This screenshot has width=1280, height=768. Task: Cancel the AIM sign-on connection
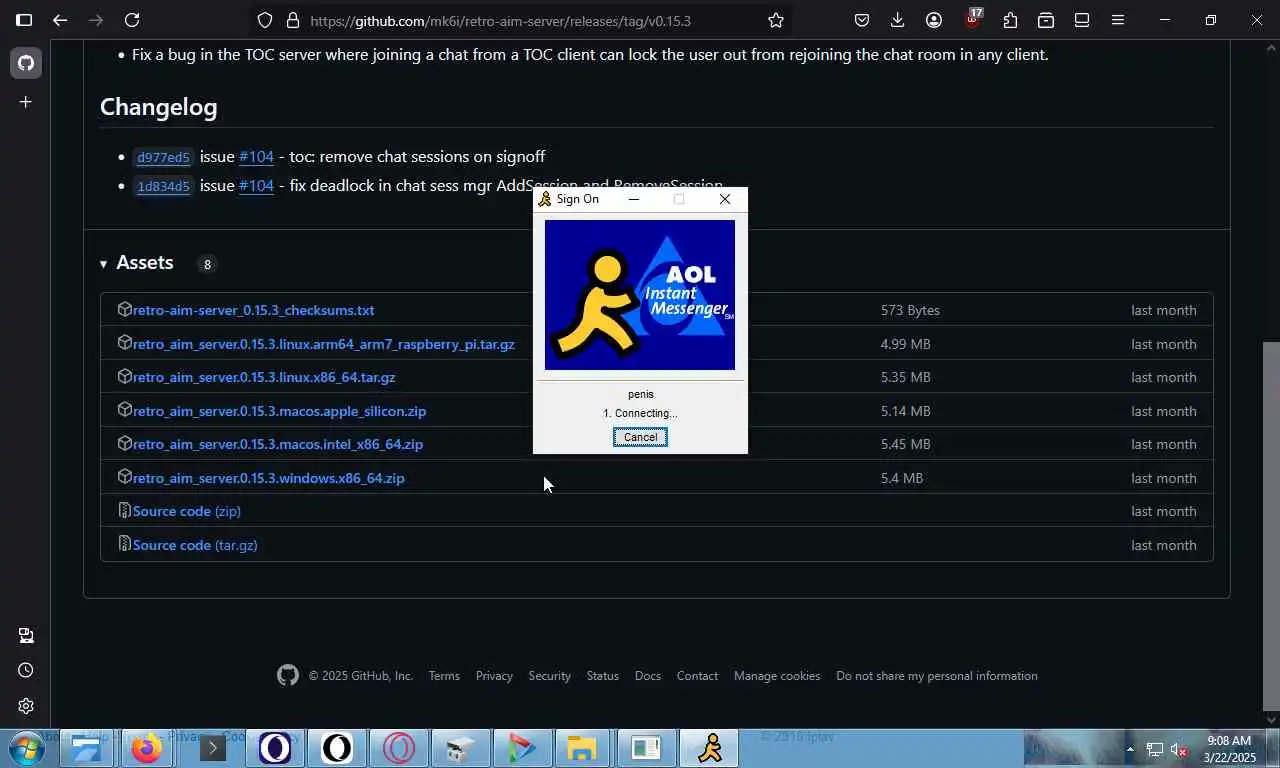pyautogui.click(x=640, y=437)
